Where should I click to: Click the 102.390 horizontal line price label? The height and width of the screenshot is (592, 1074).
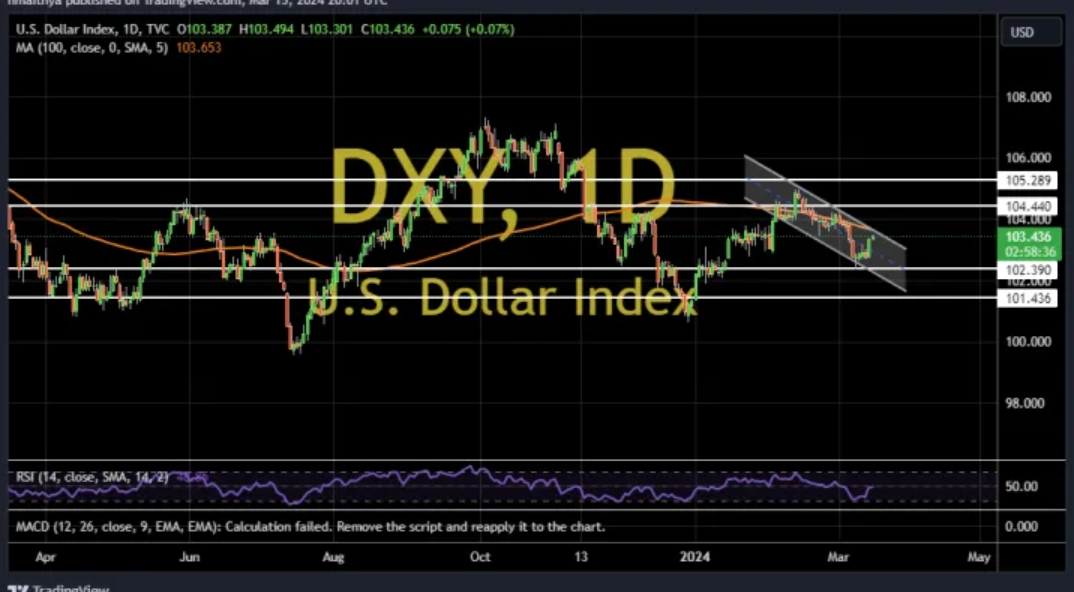pos(1027,270)
